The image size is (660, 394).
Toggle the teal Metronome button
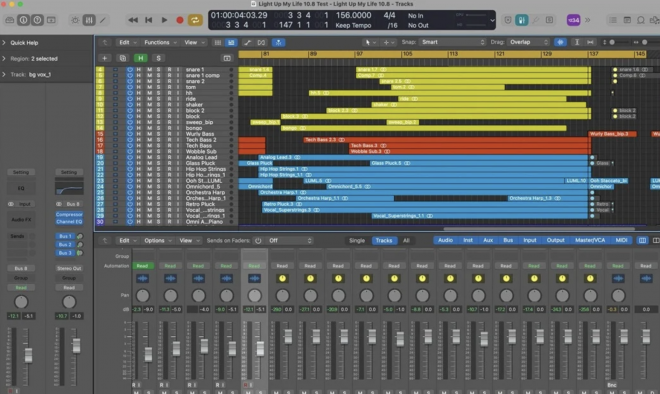pos(522,20)
